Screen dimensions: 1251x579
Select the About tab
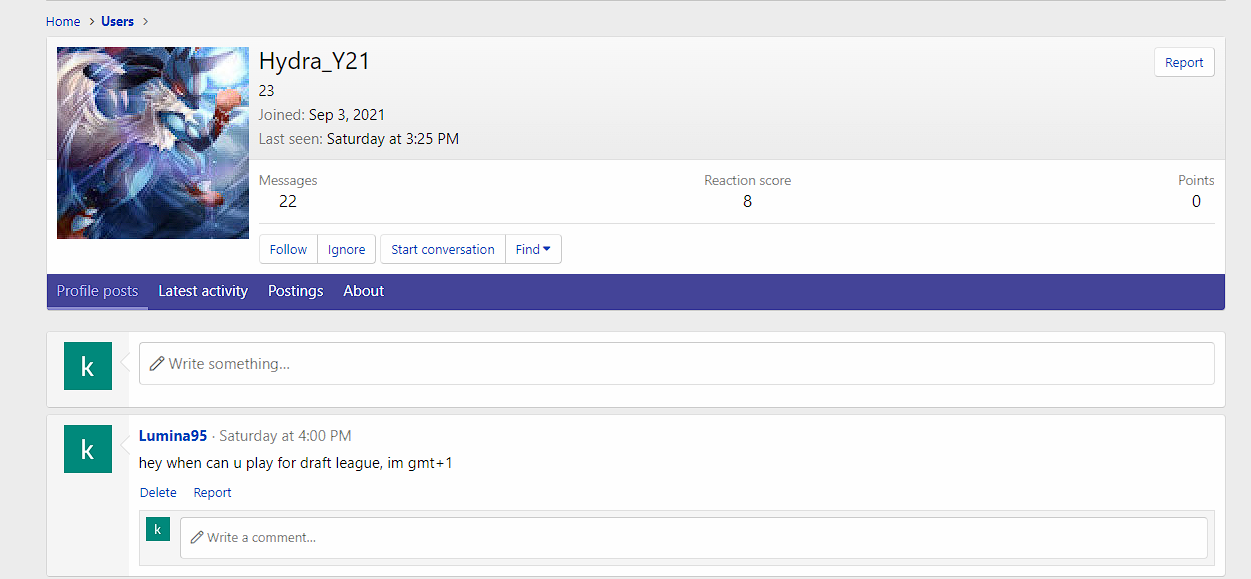[363, 291]
